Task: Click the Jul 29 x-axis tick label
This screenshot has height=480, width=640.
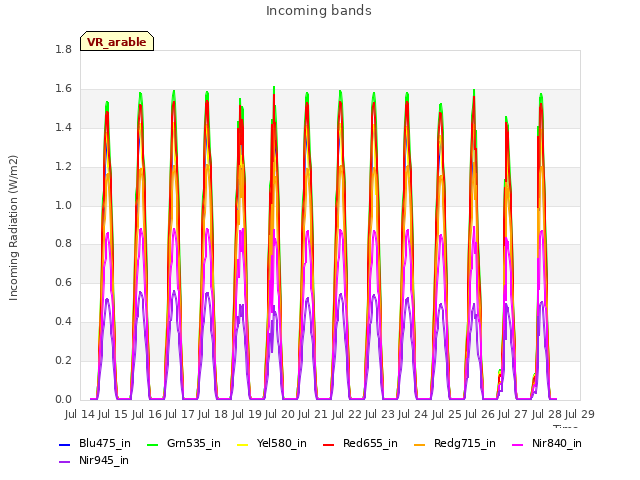Action: (x=580, y=414)
